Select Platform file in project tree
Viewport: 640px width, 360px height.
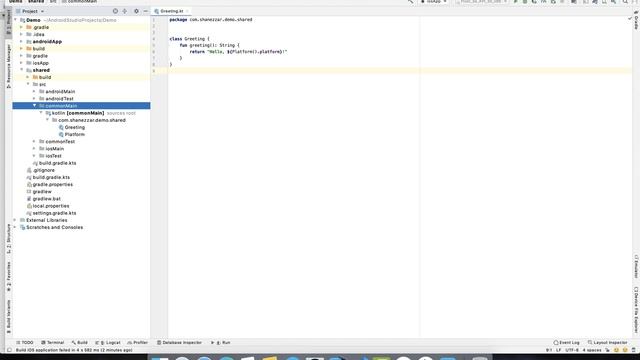pyautogui.click(x=74, y=134)
